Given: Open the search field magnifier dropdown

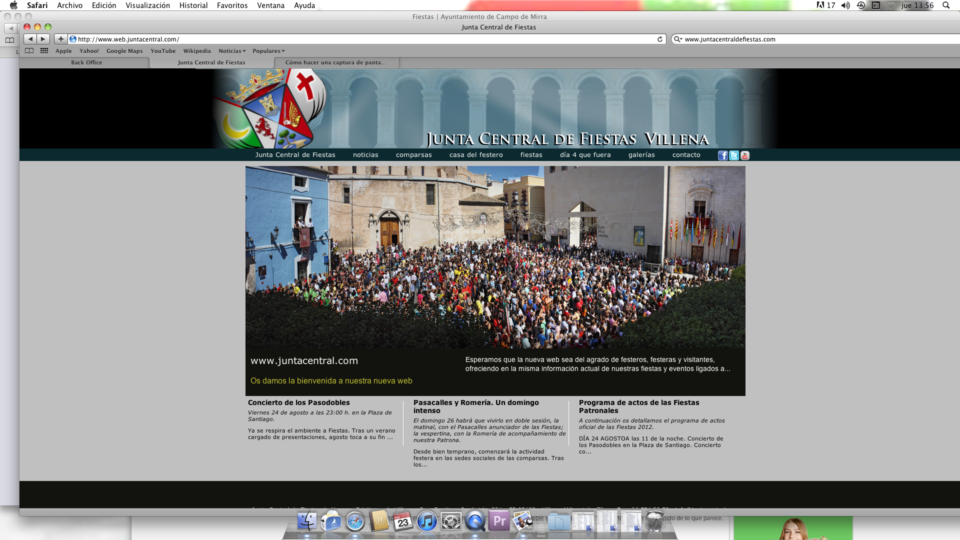Looking at the screenshot, I should 677,39.
